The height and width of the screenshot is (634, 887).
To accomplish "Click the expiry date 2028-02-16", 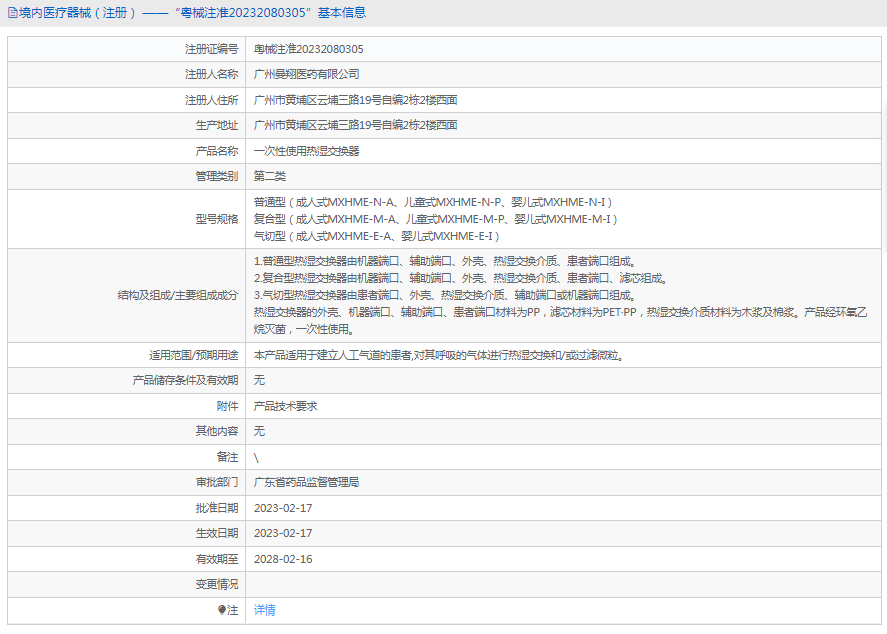I will (283, 559).
